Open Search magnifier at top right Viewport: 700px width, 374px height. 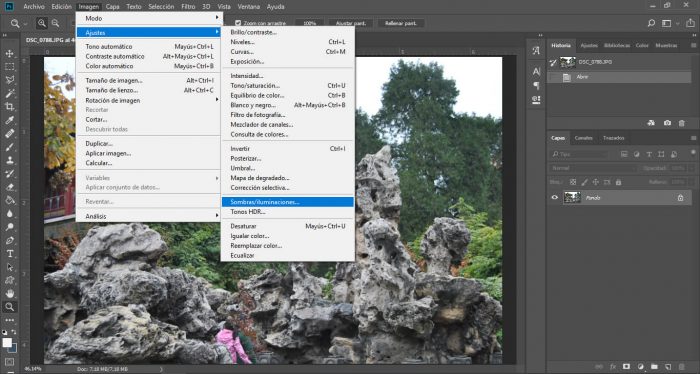tap(651, 23)
